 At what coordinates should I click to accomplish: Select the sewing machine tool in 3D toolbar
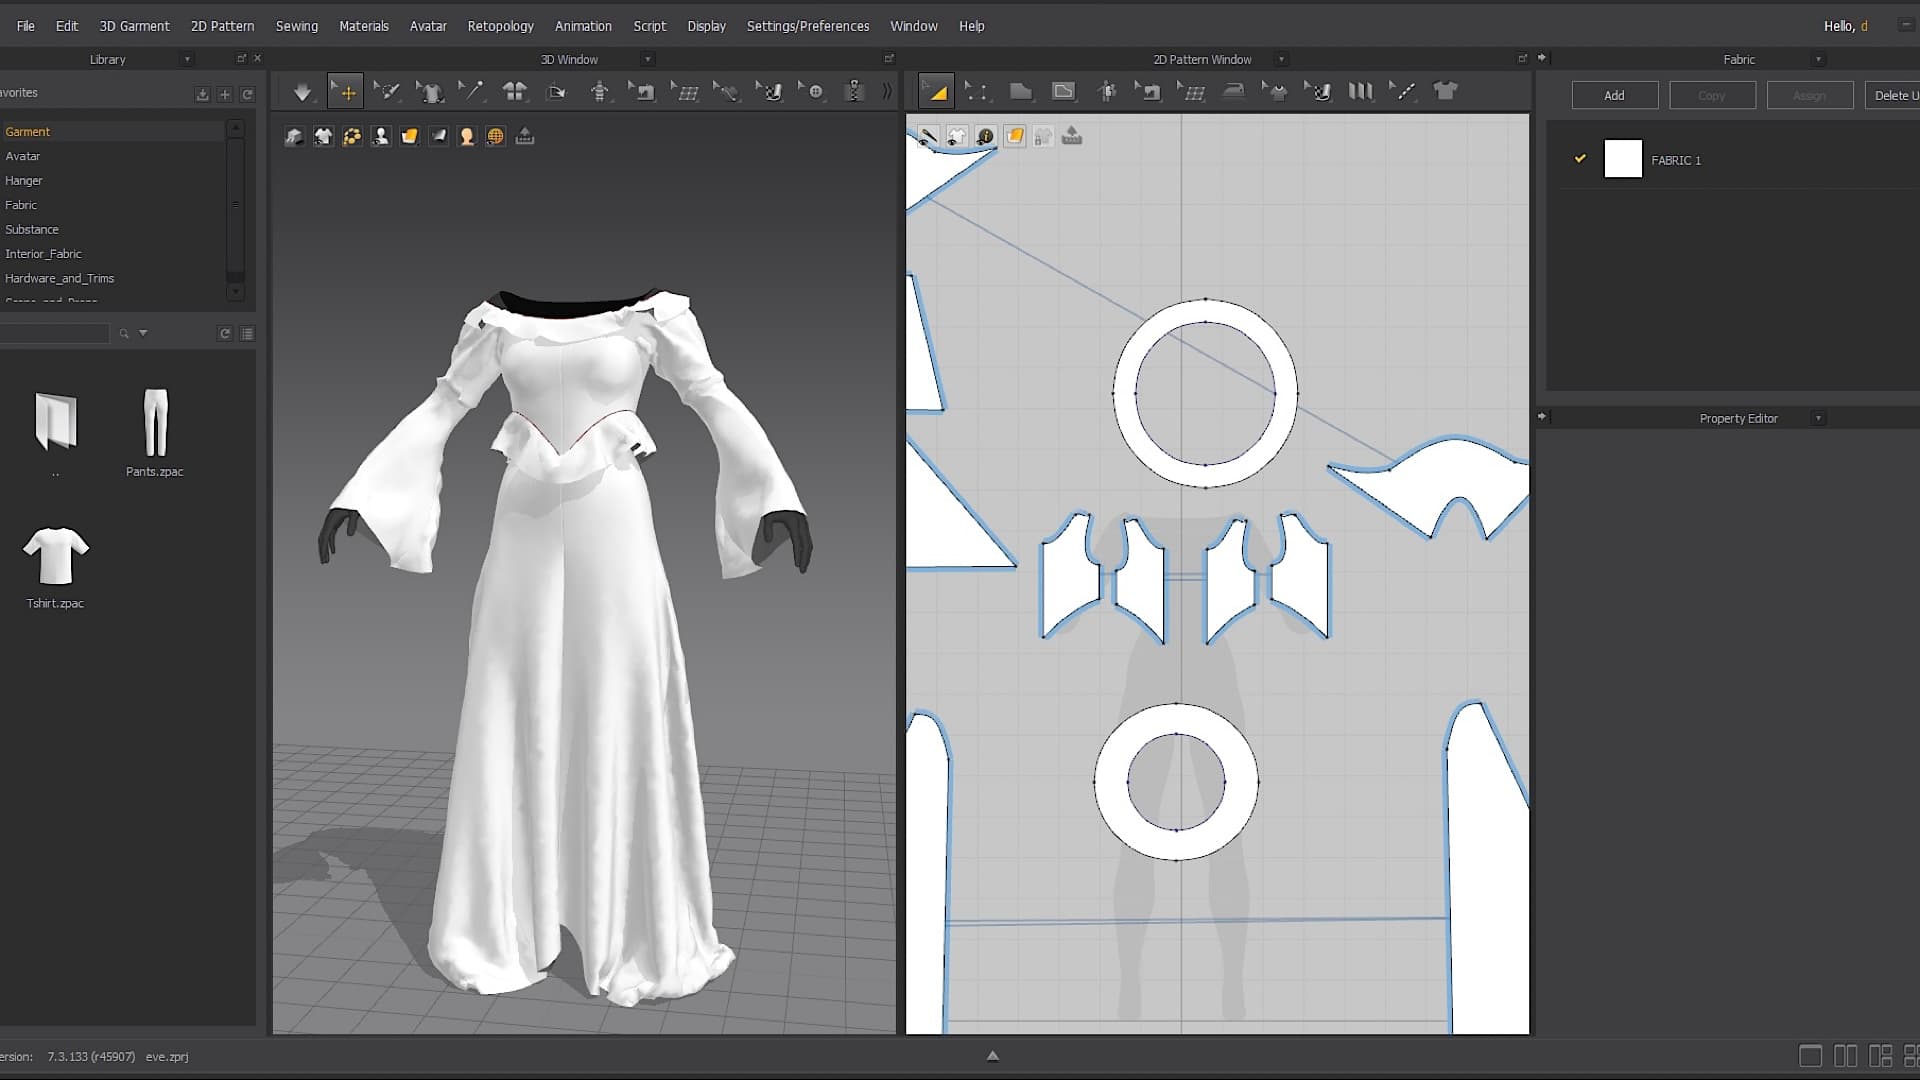643,92
